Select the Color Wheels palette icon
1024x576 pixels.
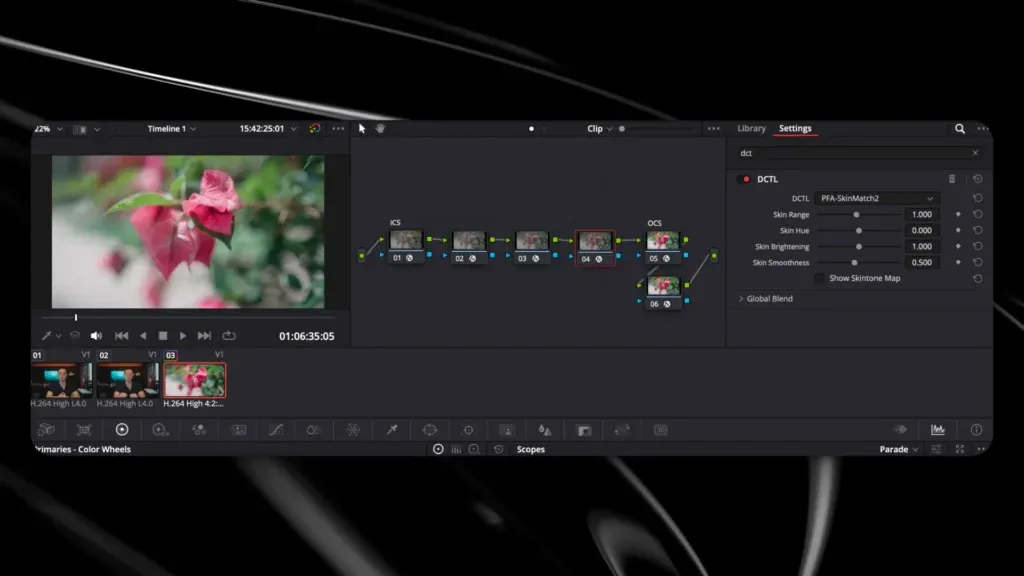point(122,430)
